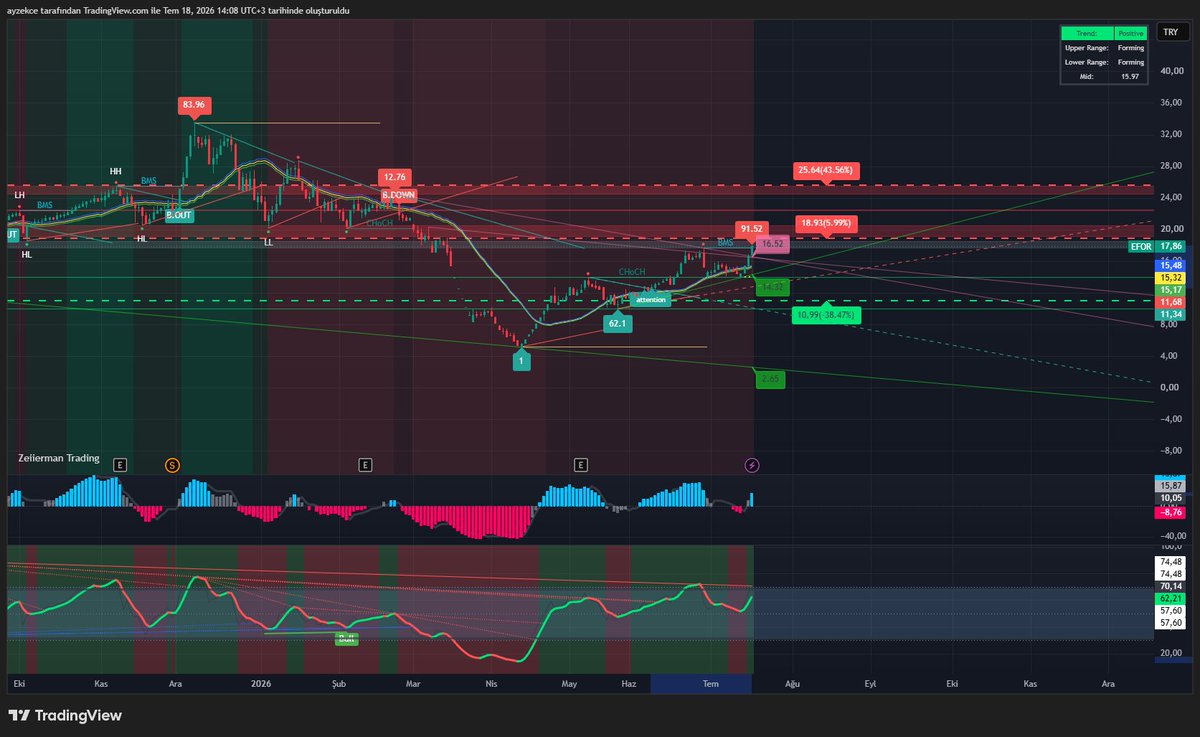
Task: Select the green 62,21 RSI value
Action: [x=1171, y=598]
